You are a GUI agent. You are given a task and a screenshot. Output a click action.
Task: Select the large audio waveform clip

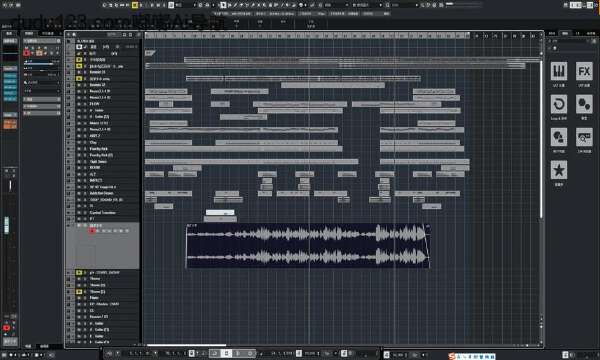click(x=308, y=246)
